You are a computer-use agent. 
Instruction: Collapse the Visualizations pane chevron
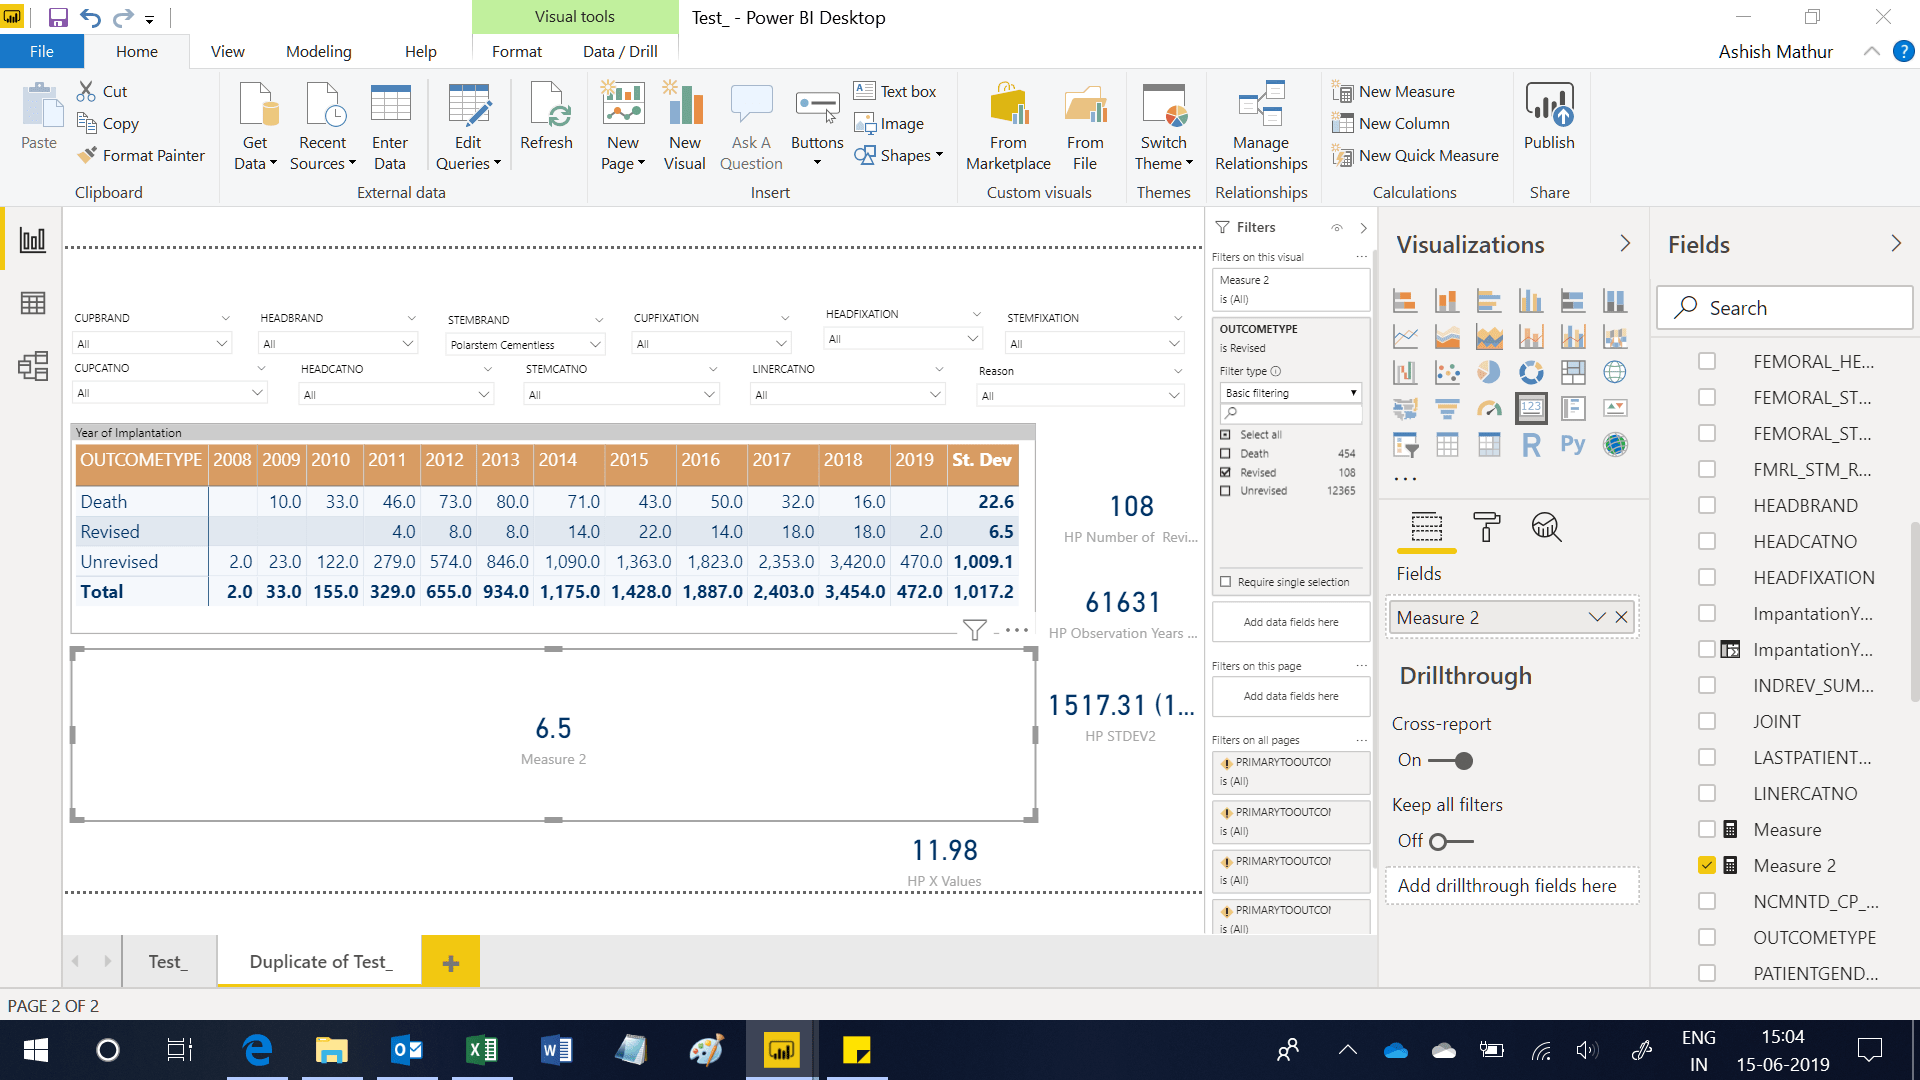[x=1625, y=244]
